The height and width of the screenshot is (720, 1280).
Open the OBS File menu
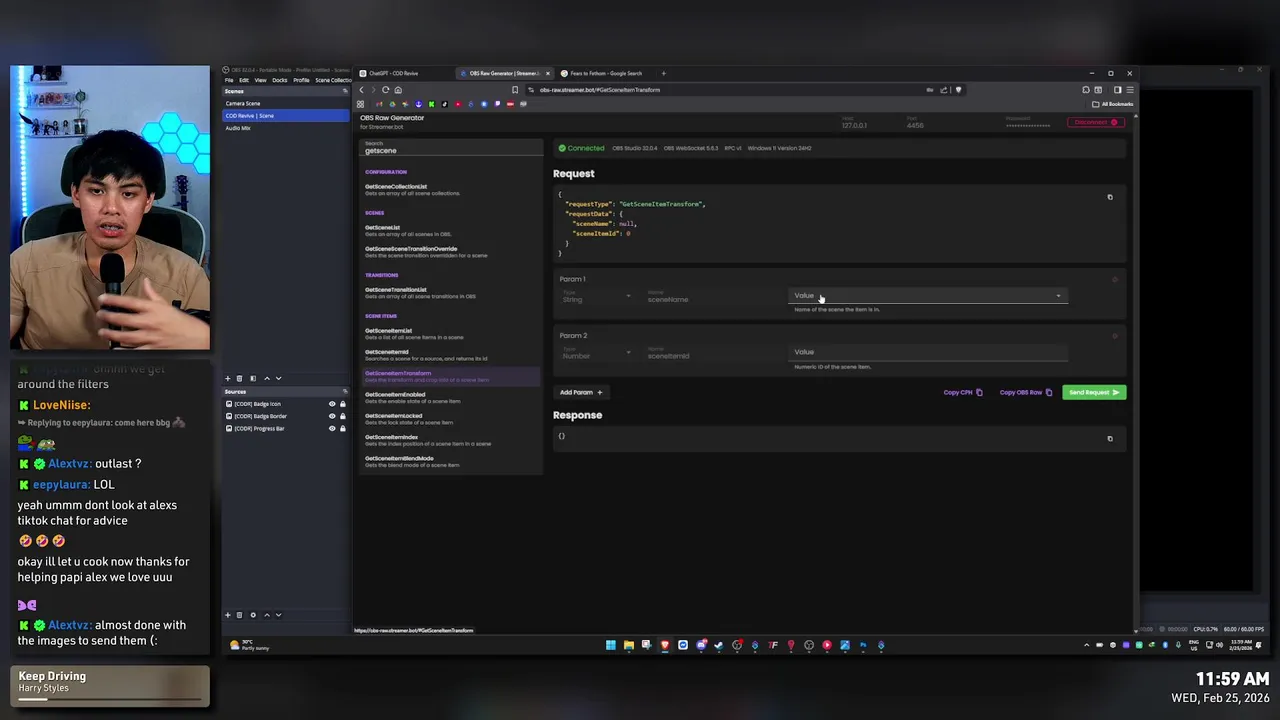point(229,80)
